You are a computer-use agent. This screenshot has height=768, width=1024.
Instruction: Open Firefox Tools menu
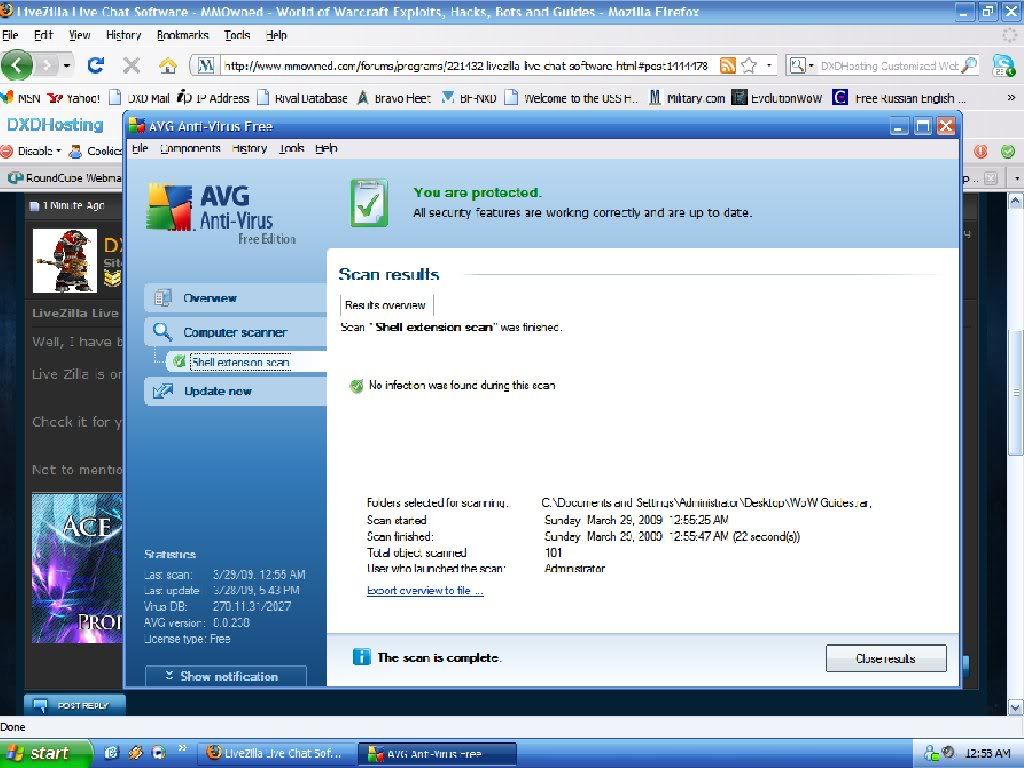[236, 35]
